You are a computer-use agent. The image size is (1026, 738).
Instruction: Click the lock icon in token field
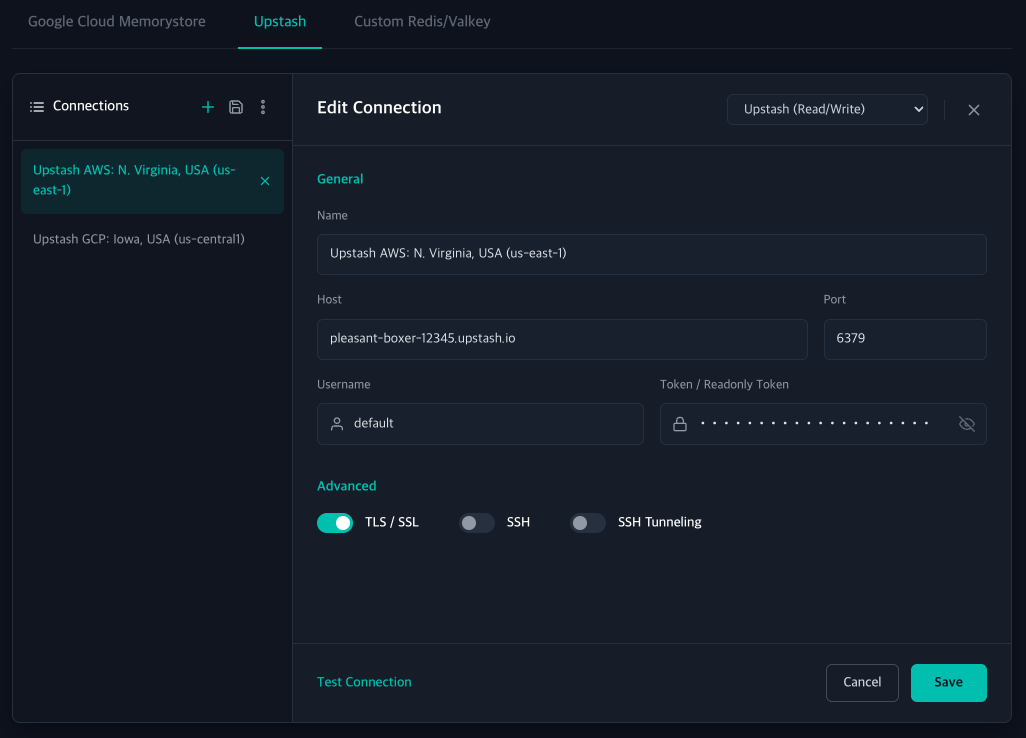(680, 424)
